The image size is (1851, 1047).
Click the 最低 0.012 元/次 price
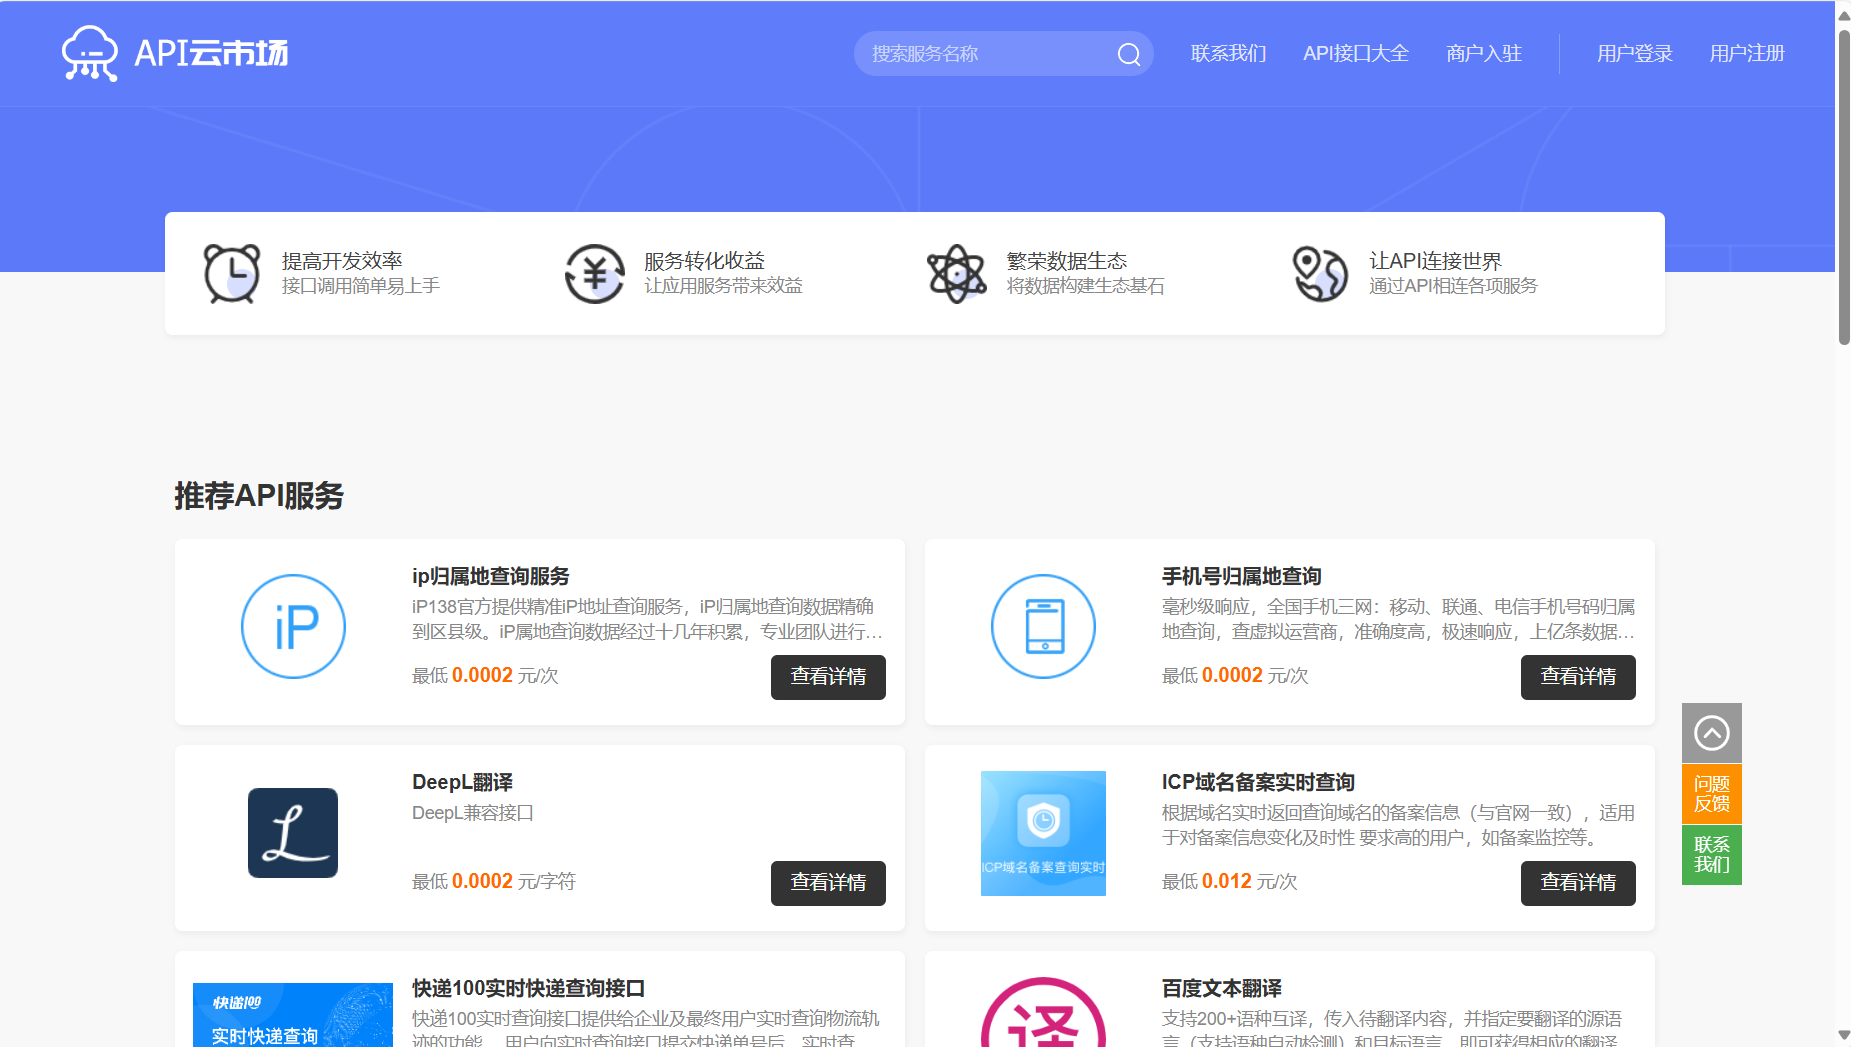1230,882
